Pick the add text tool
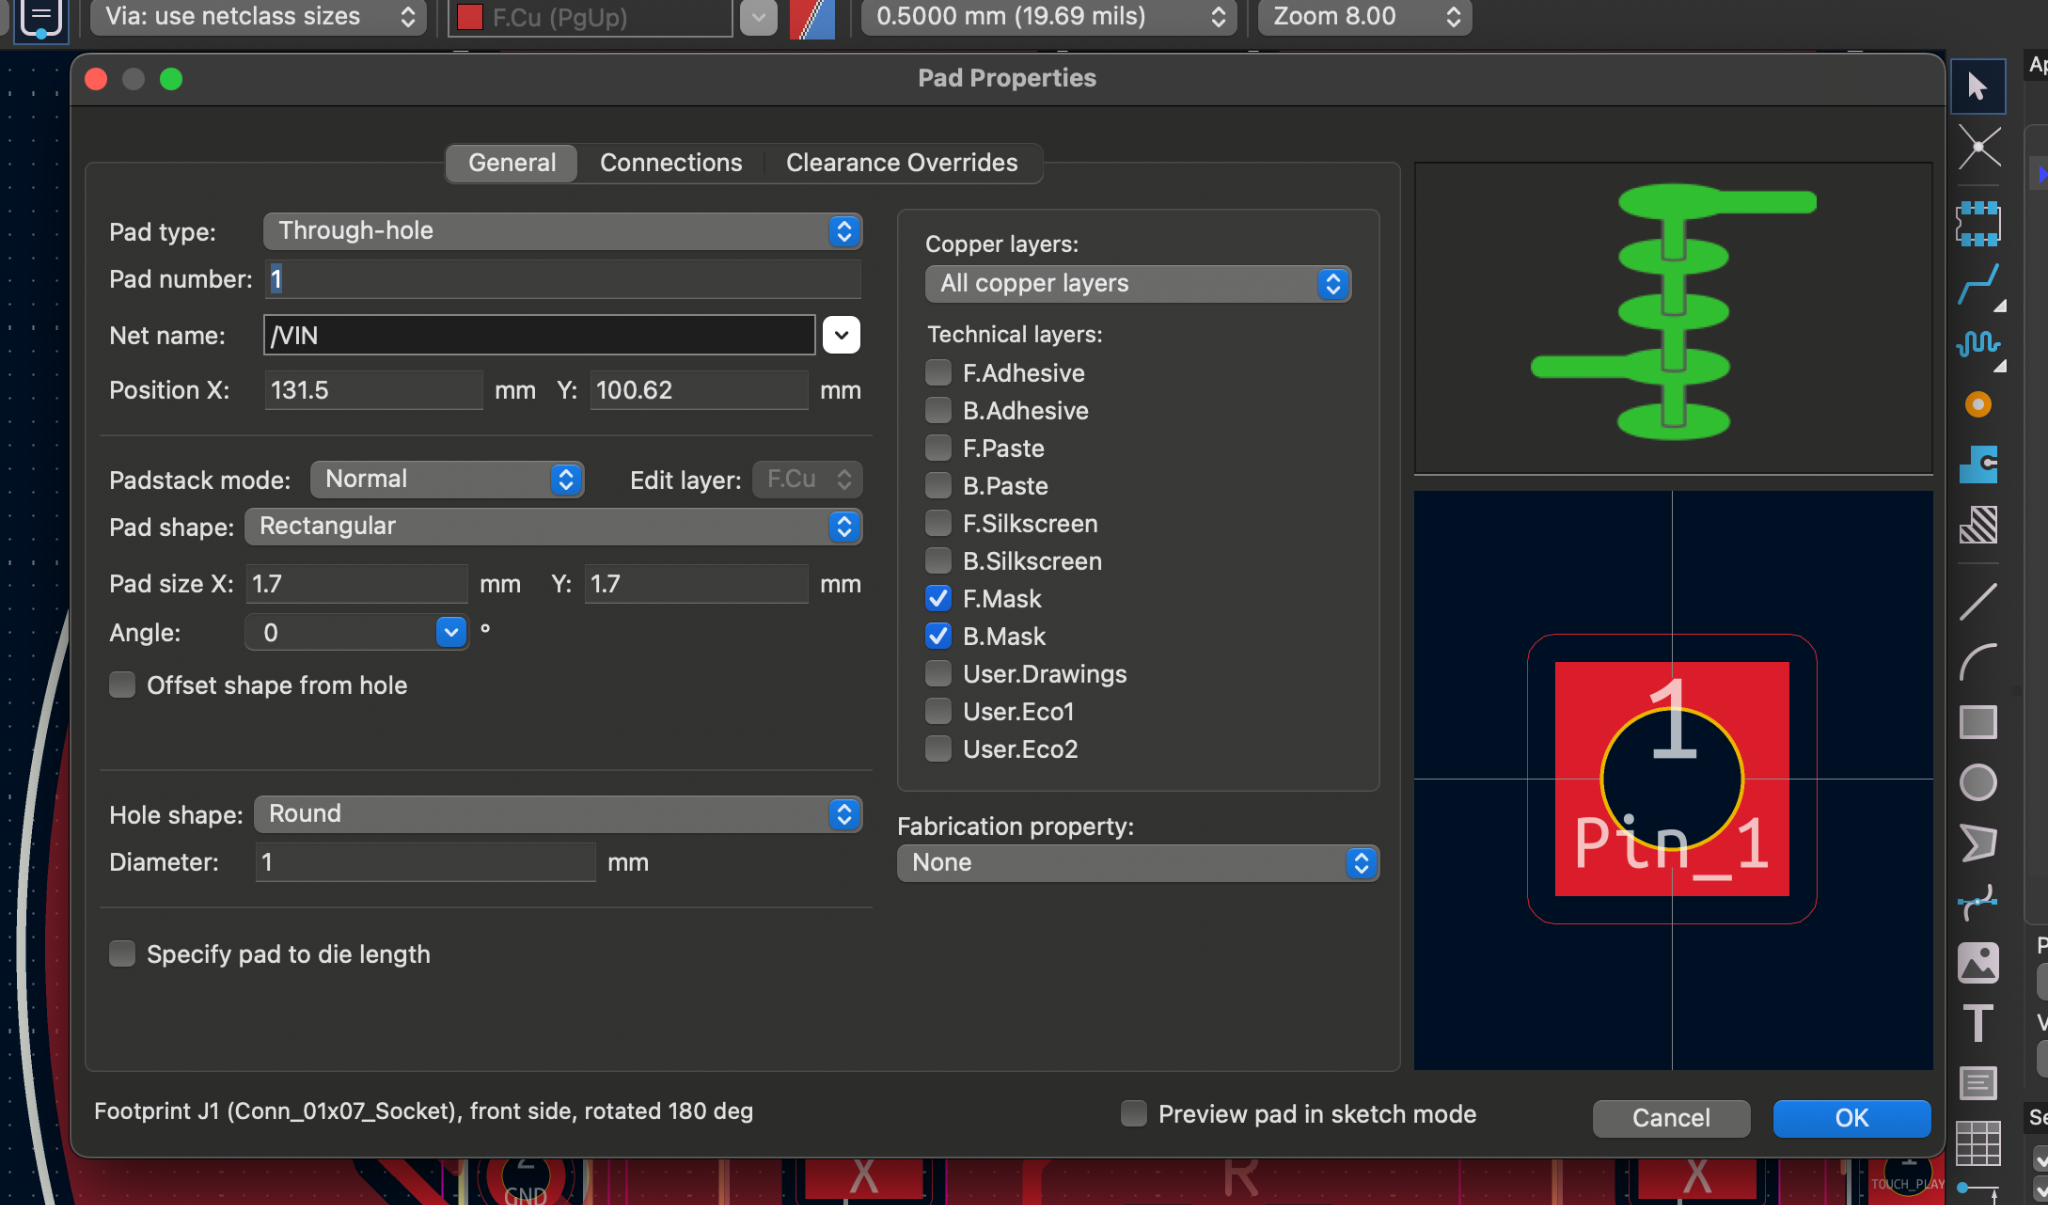Image resolution: width=2048 pixels, height=1205 pixels. tap(1976, 1023)
